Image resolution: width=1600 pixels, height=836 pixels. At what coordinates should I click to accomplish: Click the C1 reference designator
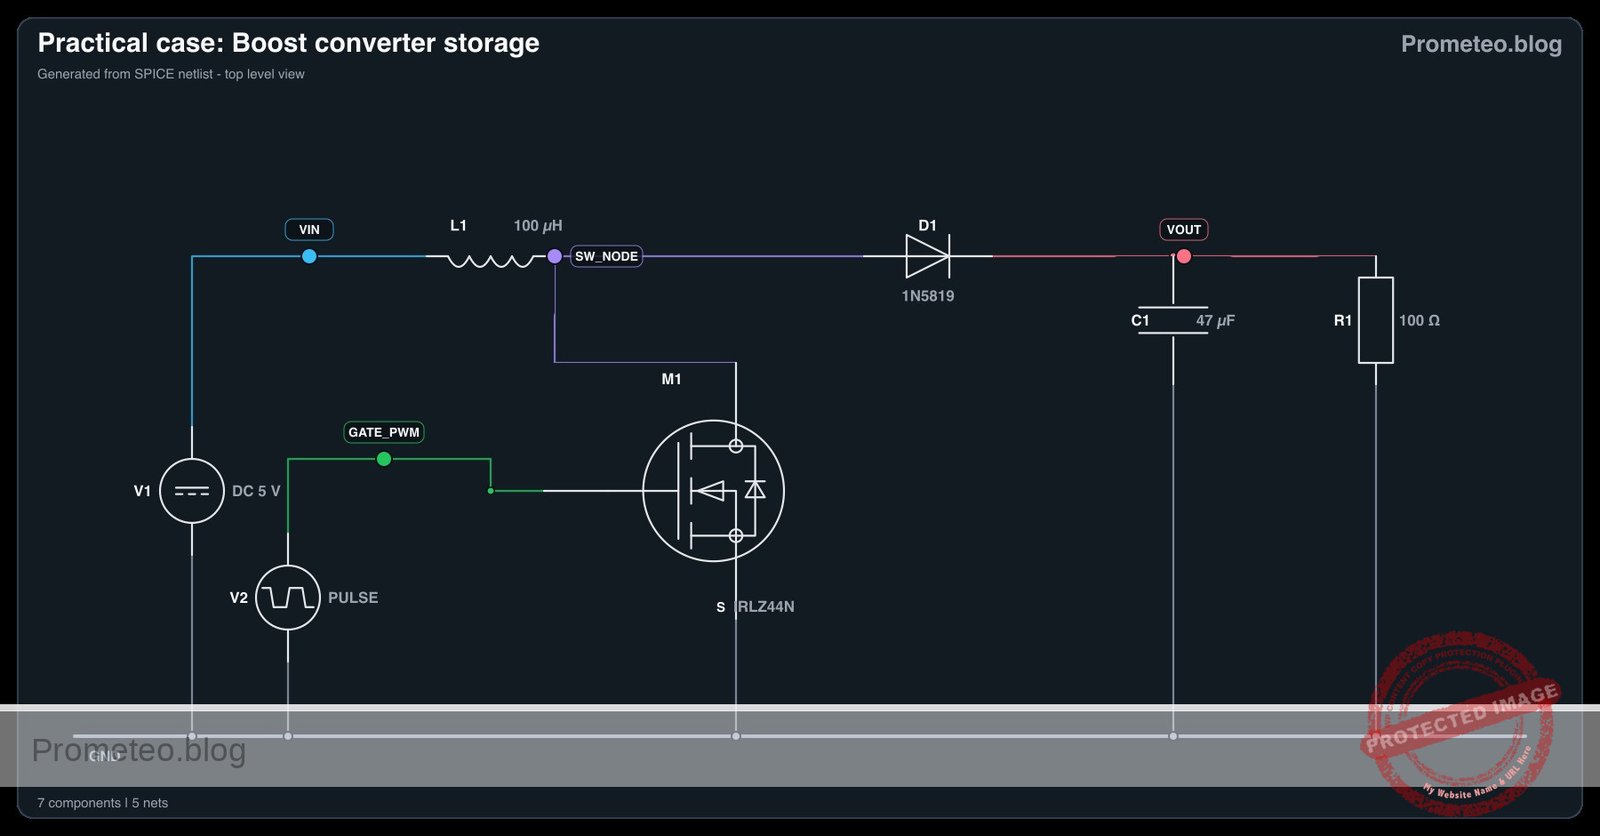pos(1140,321)
